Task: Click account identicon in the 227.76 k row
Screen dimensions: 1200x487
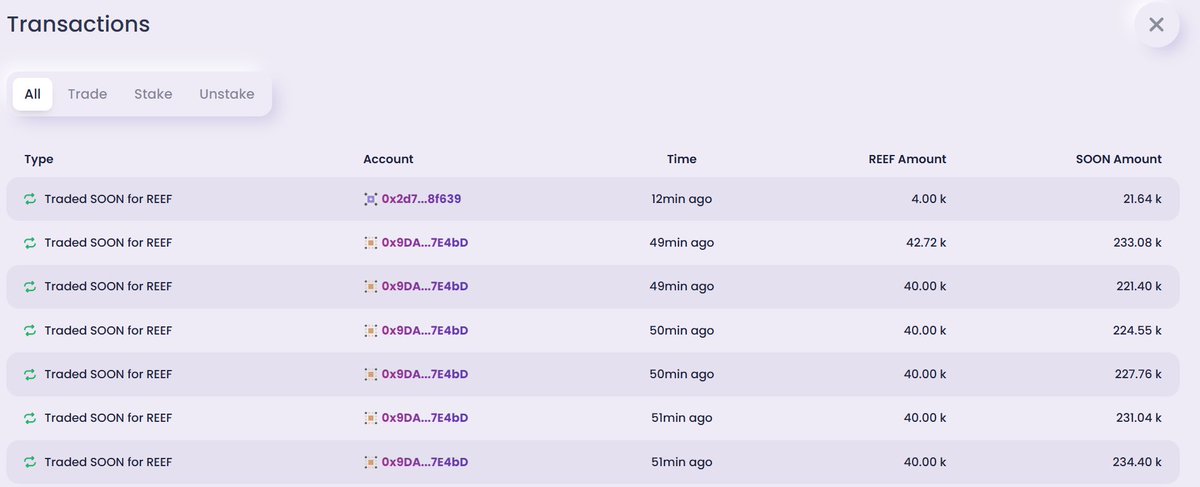Action: click(x=370, y=374)
